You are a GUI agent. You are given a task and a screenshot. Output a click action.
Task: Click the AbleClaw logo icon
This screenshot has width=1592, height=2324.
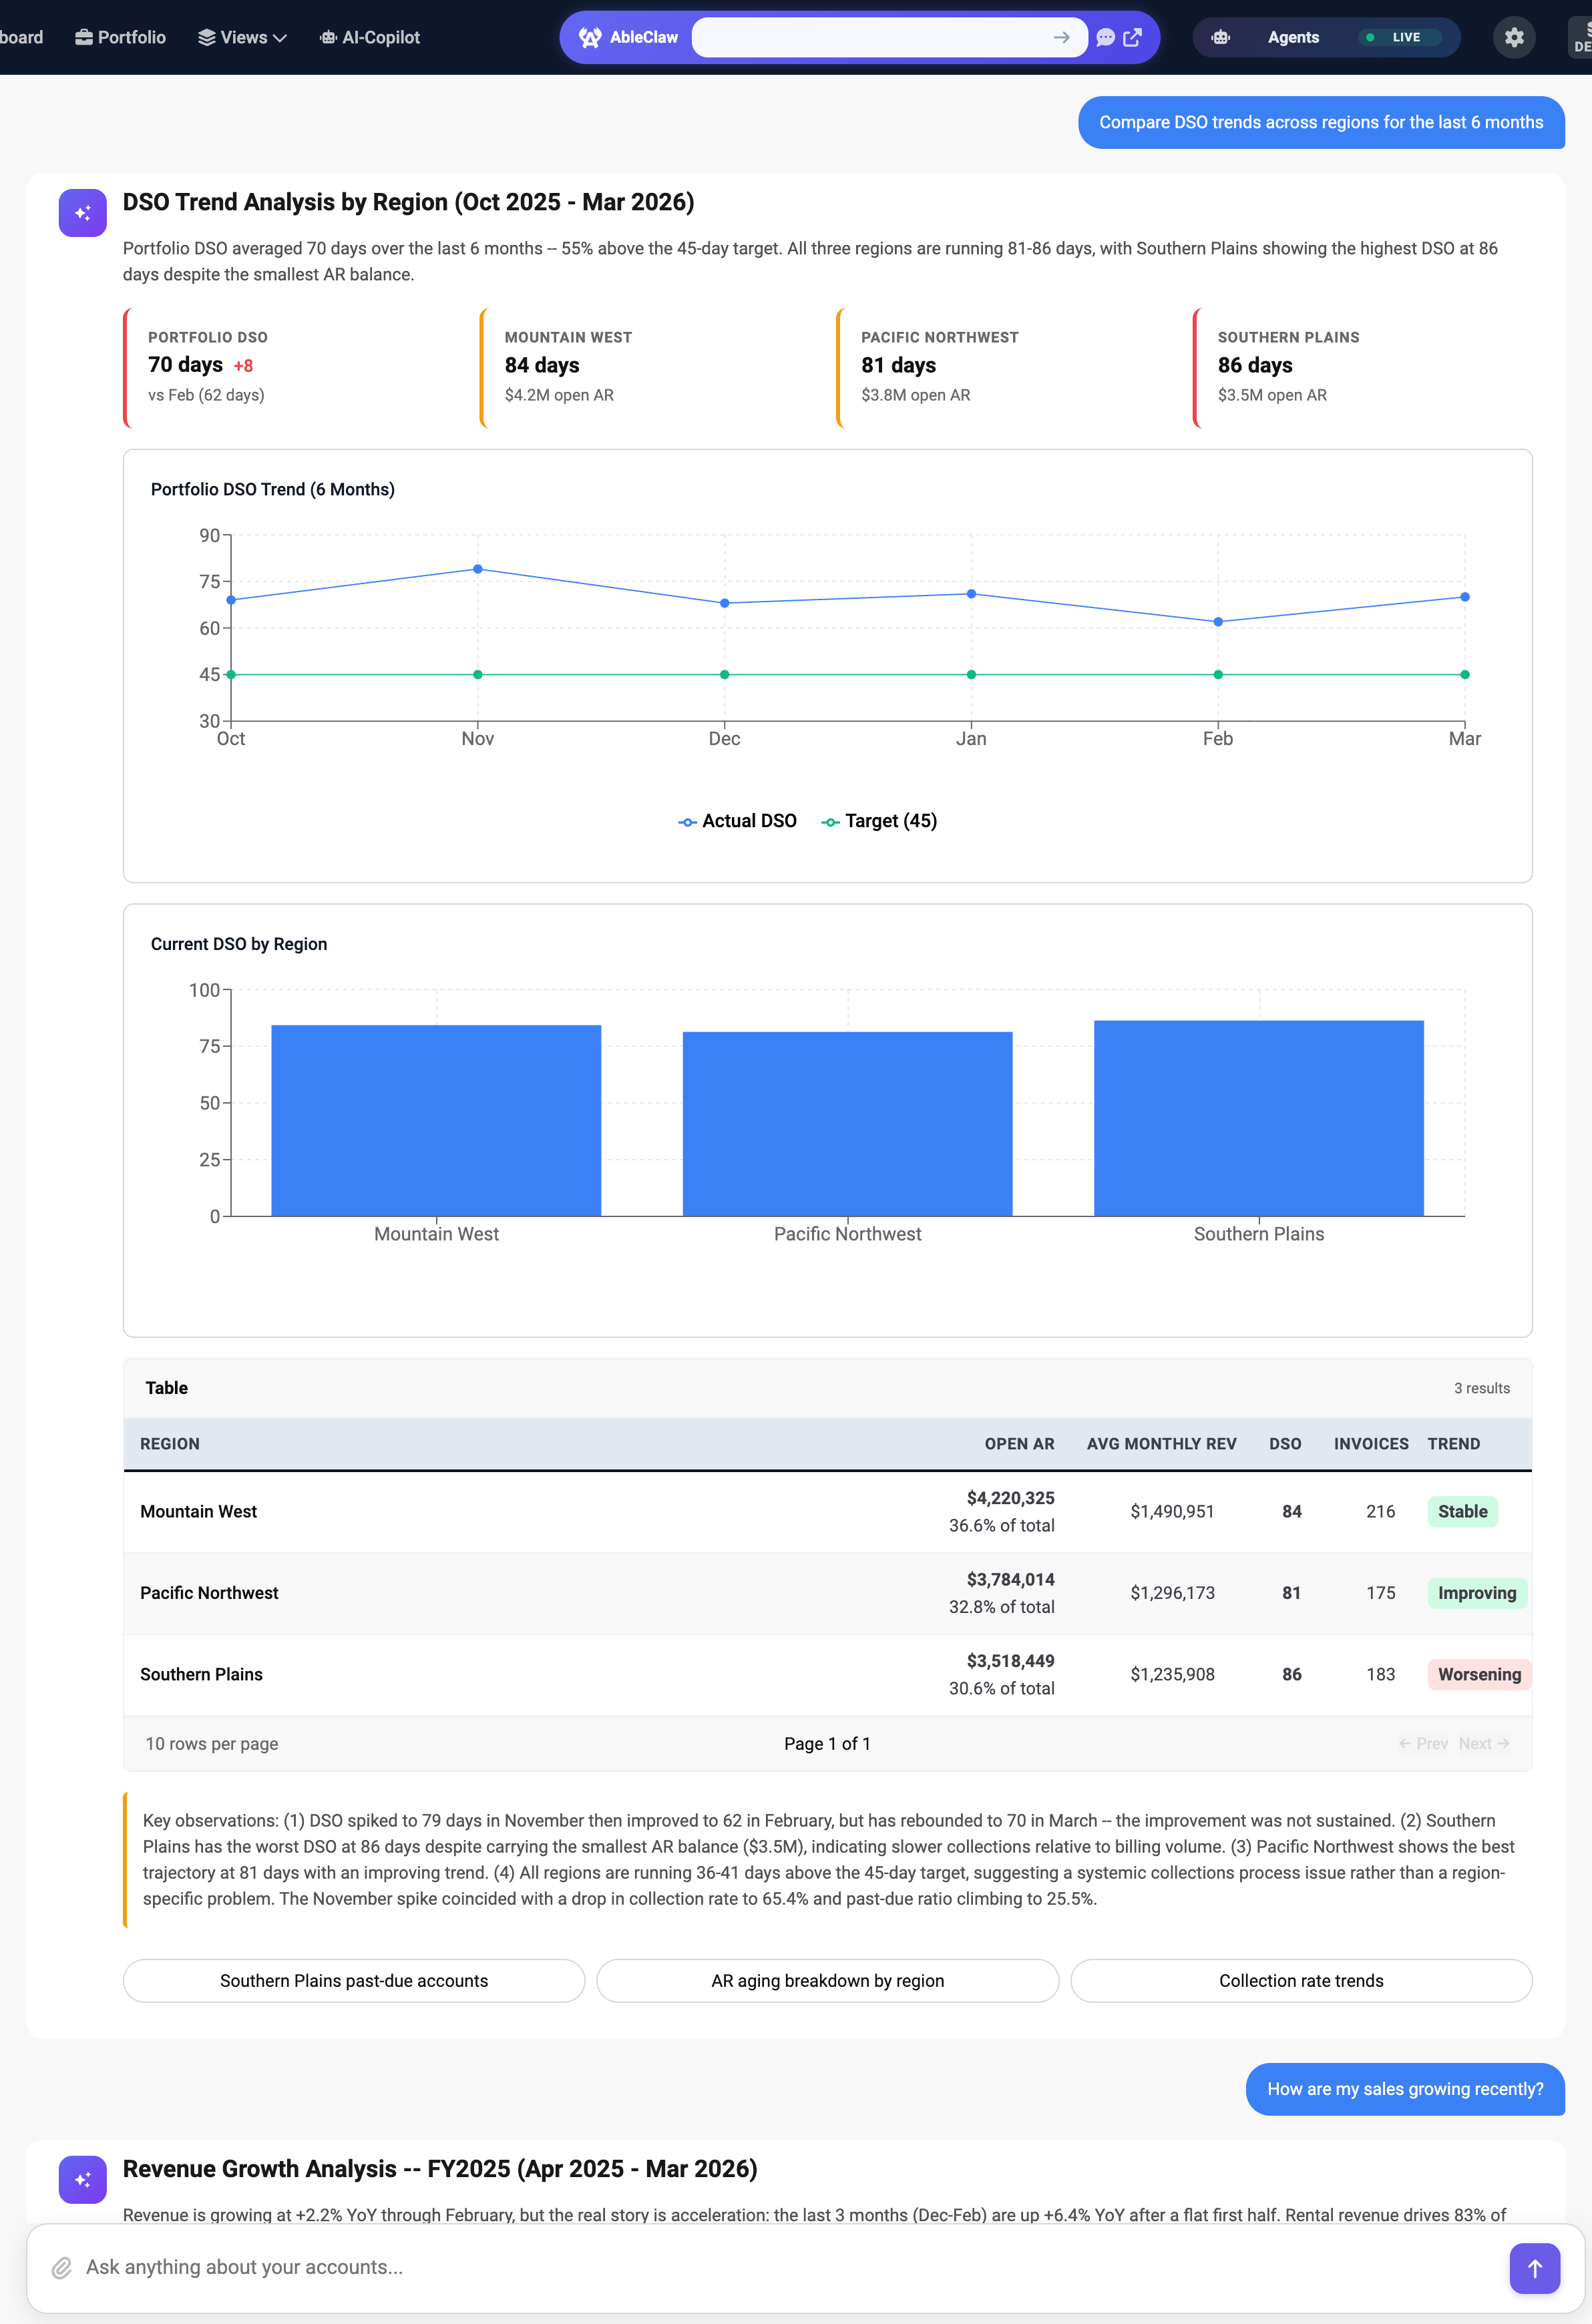pos(591,37)
